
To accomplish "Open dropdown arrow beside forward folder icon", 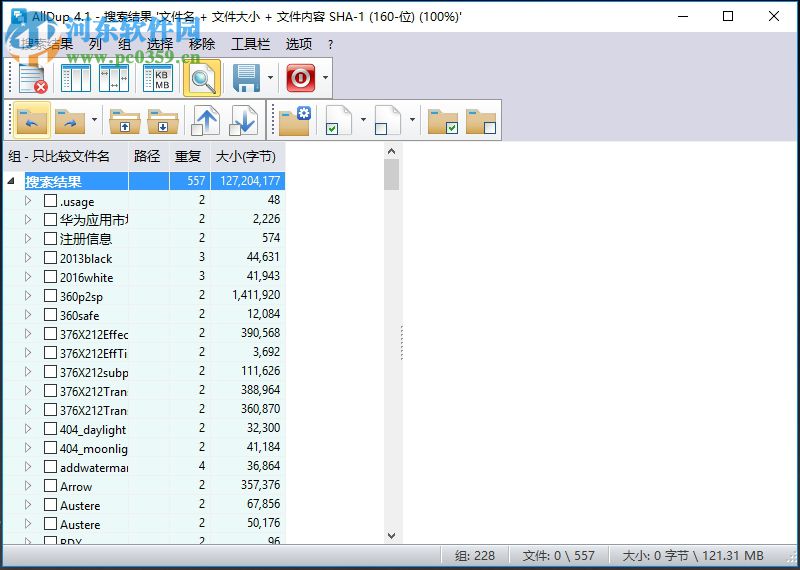I will pyautogui.click(x=94, y=120).
